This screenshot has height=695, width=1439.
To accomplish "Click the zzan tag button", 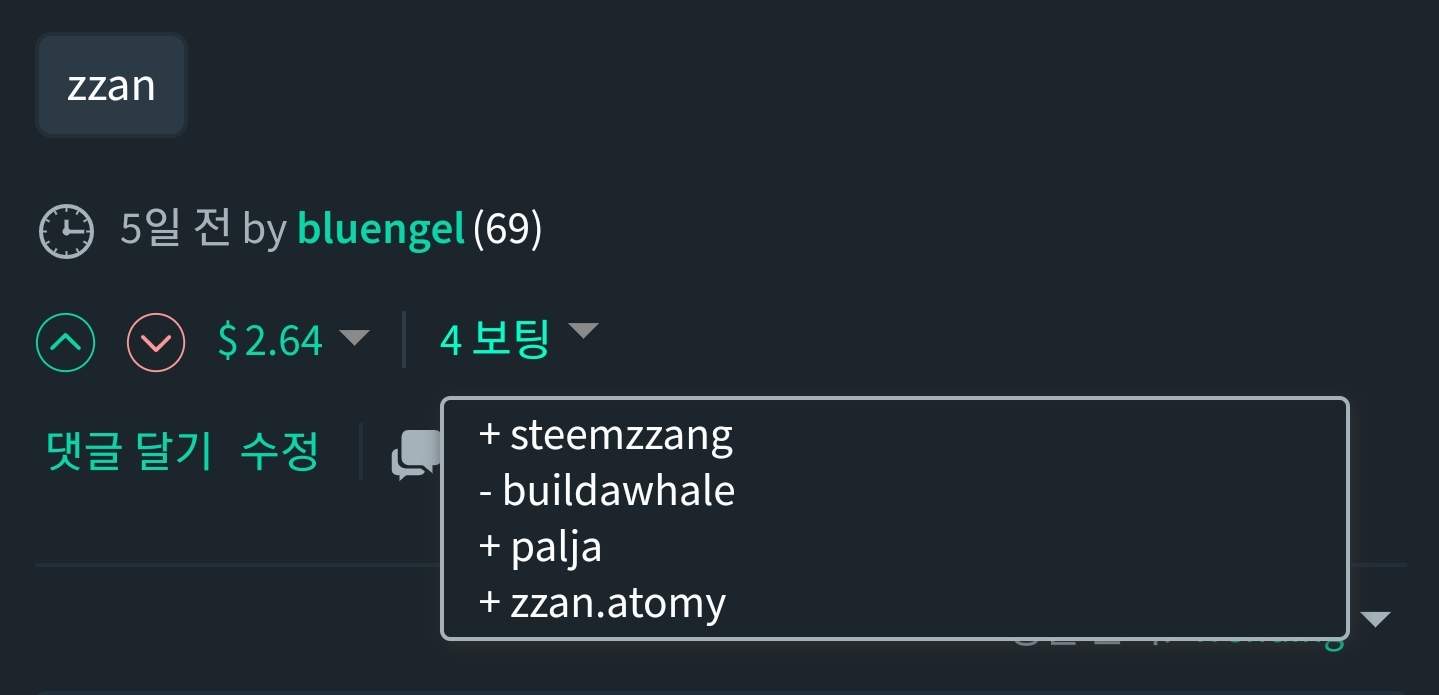I will pos(111,85).
